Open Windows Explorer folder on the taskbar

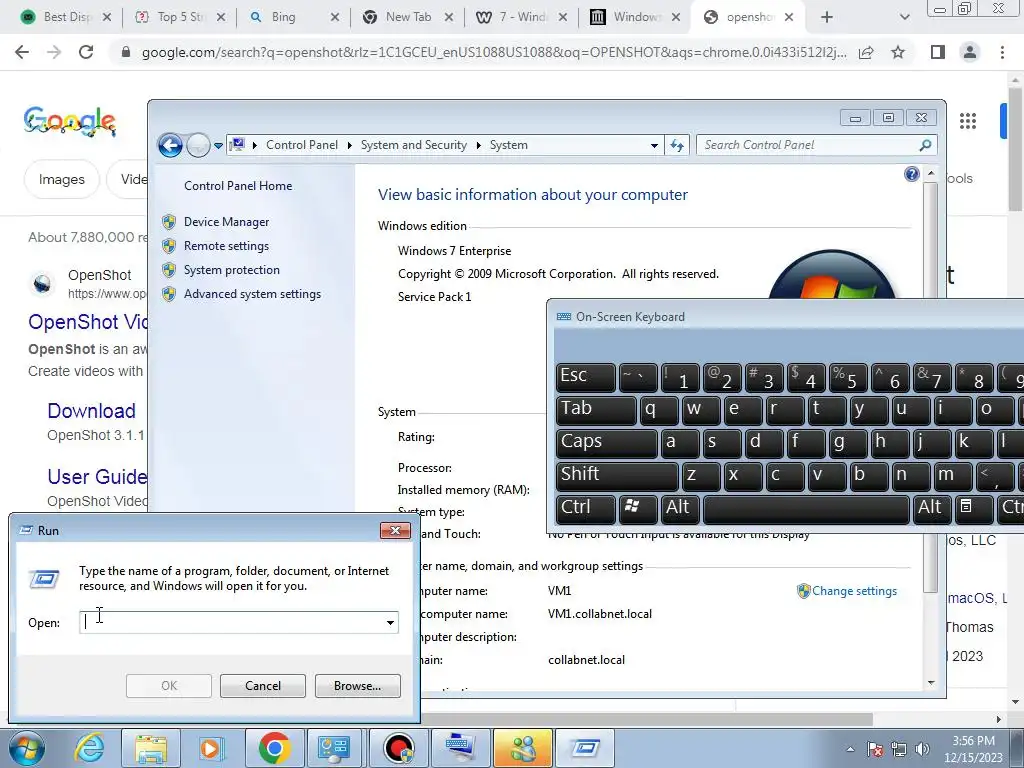click(151, 748)
